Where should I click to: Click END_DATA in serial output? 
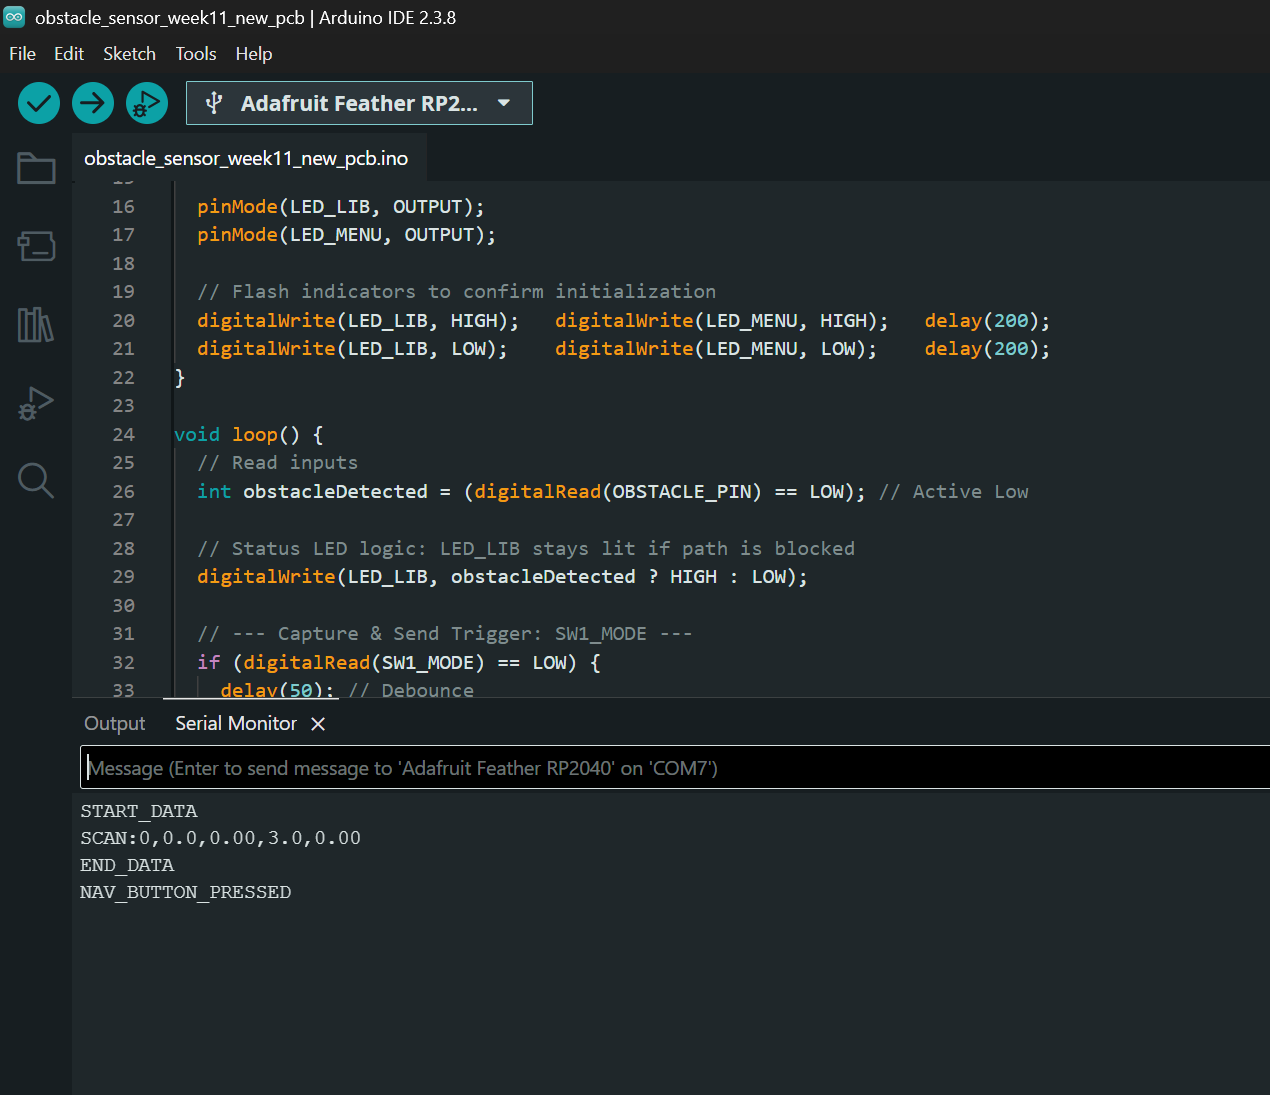tap(127, 865)
